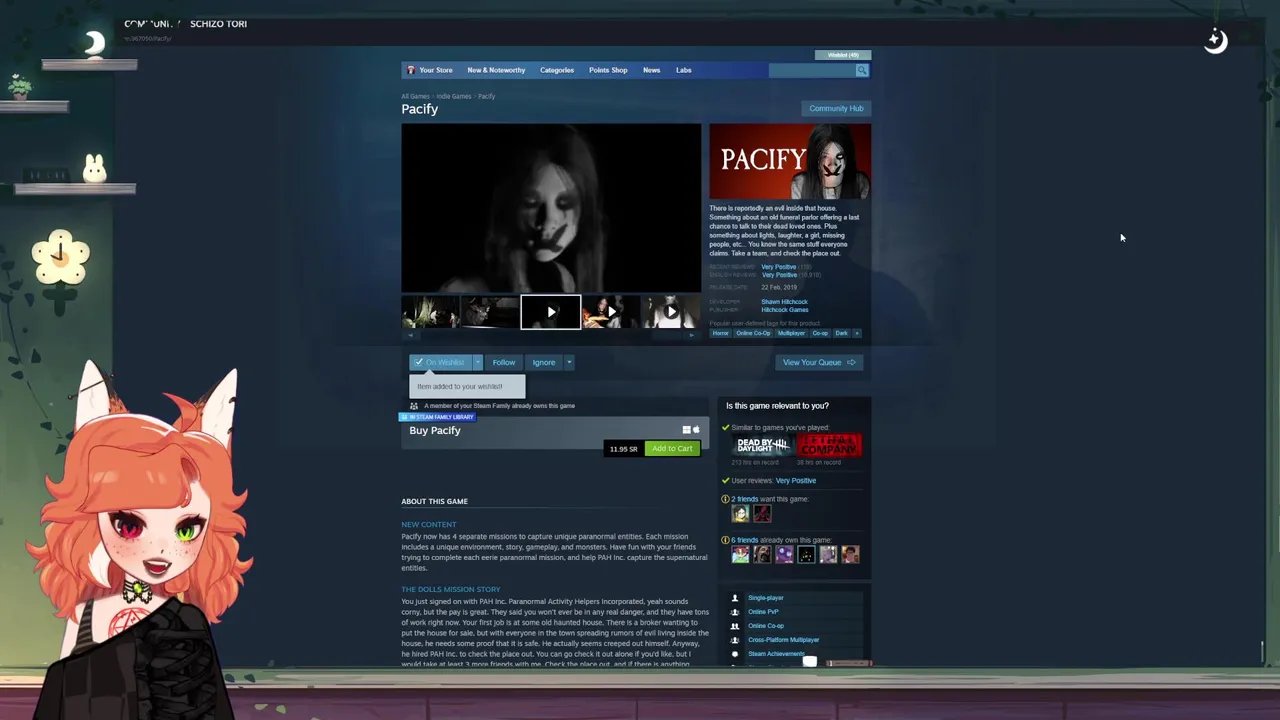1280x720 pixels.
Task: Click the View Your Queue button
Action: (x=819, y=362)
